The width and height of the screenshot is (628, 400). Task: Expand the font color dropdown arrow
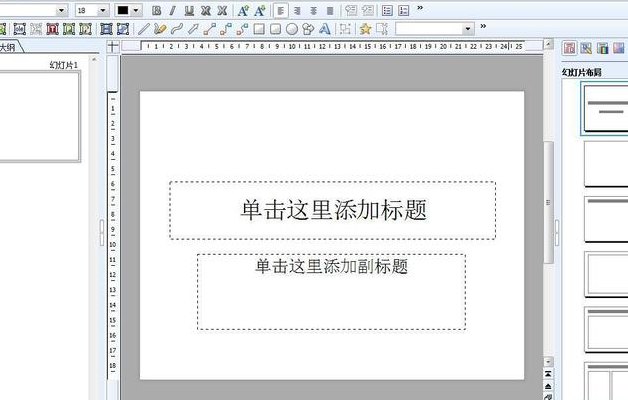(136, 10)
